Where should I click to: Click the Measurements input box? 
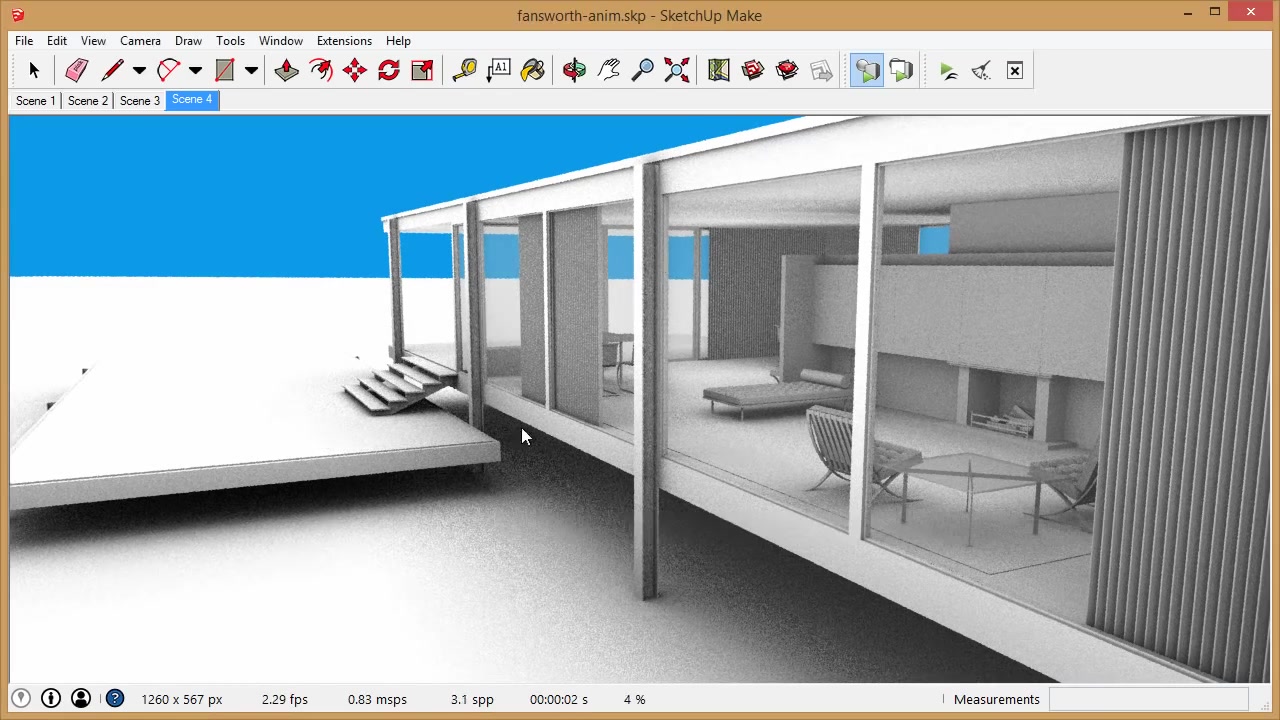click(1148, 699)
